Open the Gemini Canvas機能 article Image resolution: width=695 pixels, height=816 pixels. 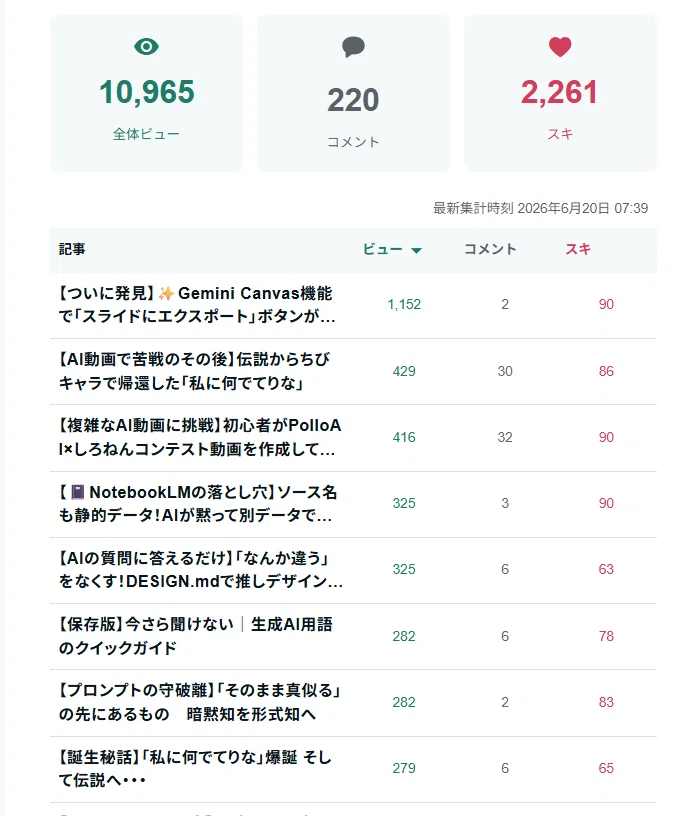click(197, 304)
